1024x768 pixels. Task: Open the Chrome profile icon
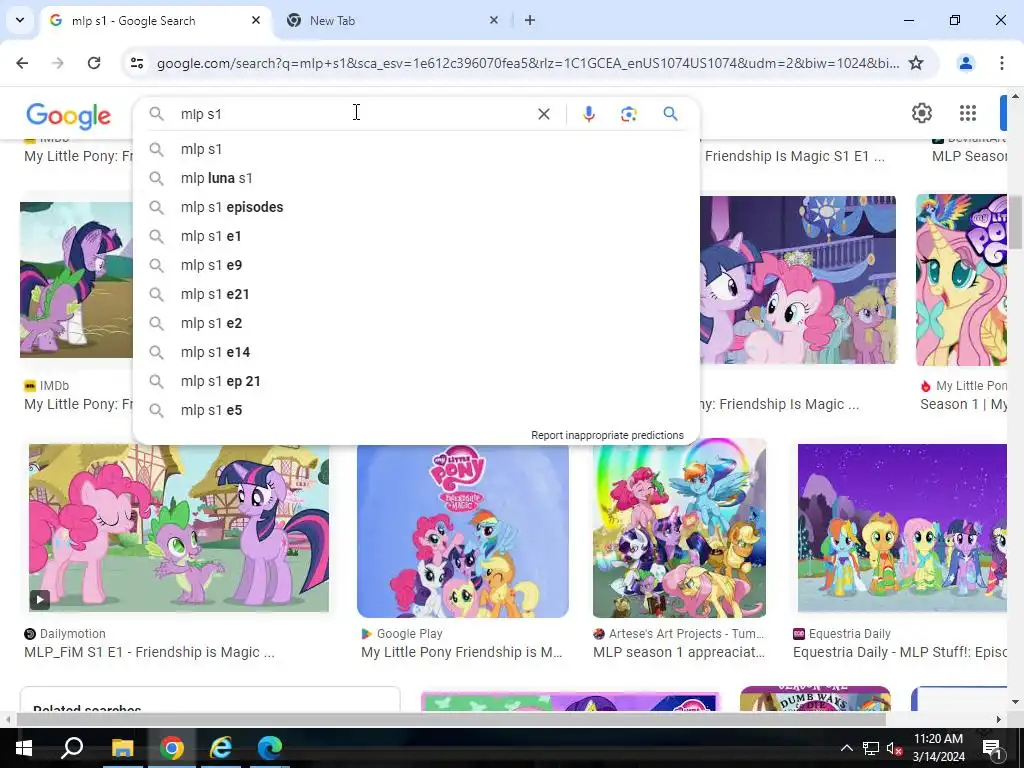(966, 63)
